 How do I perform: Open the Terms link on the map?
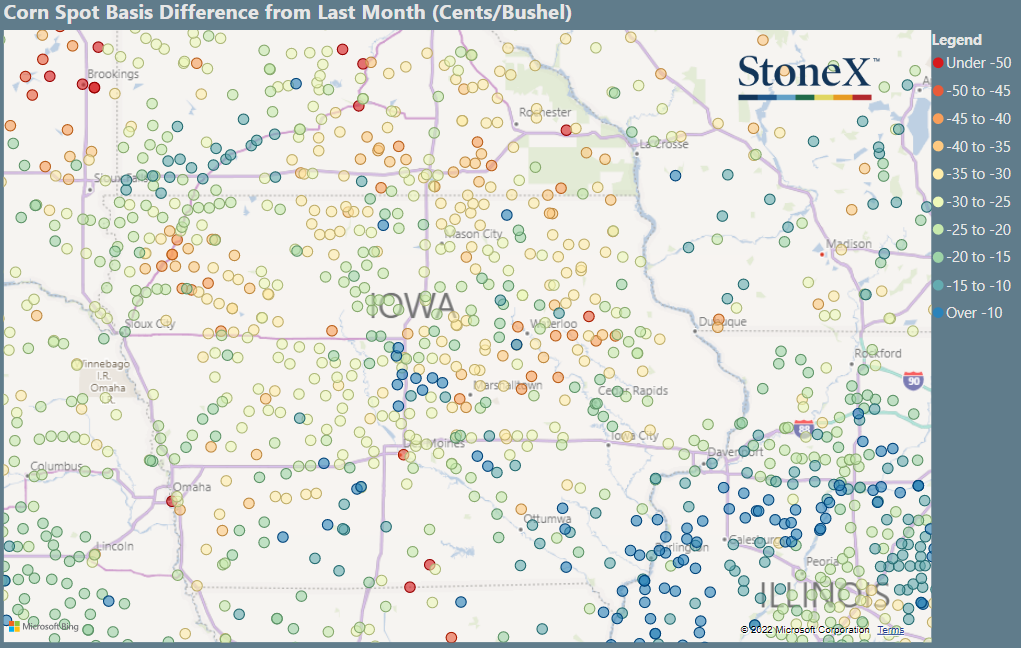890,630
